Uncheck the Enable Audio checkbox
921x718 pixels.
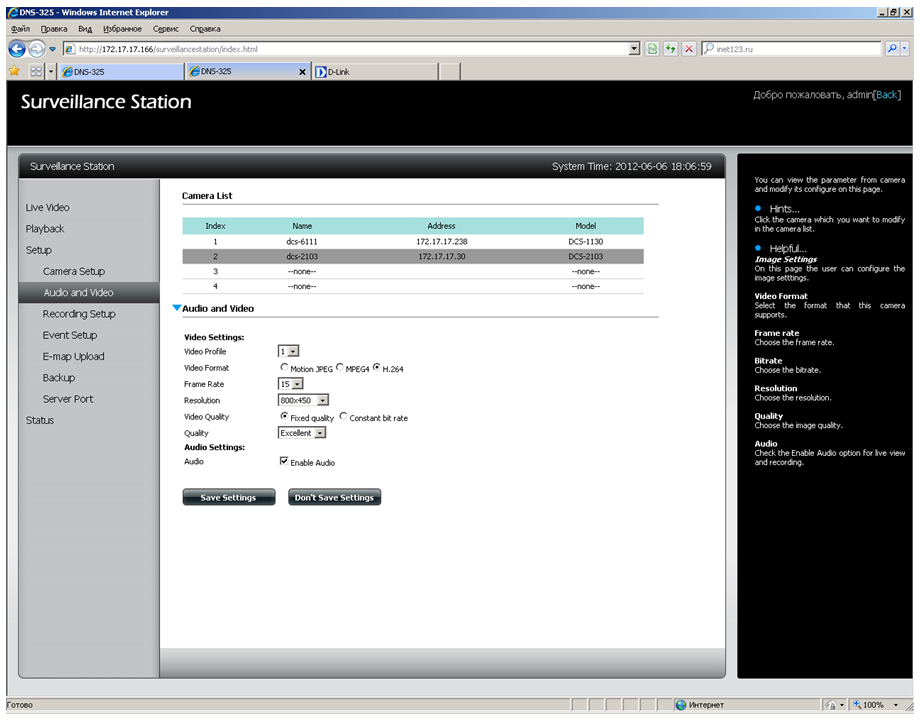coord(284,462)
